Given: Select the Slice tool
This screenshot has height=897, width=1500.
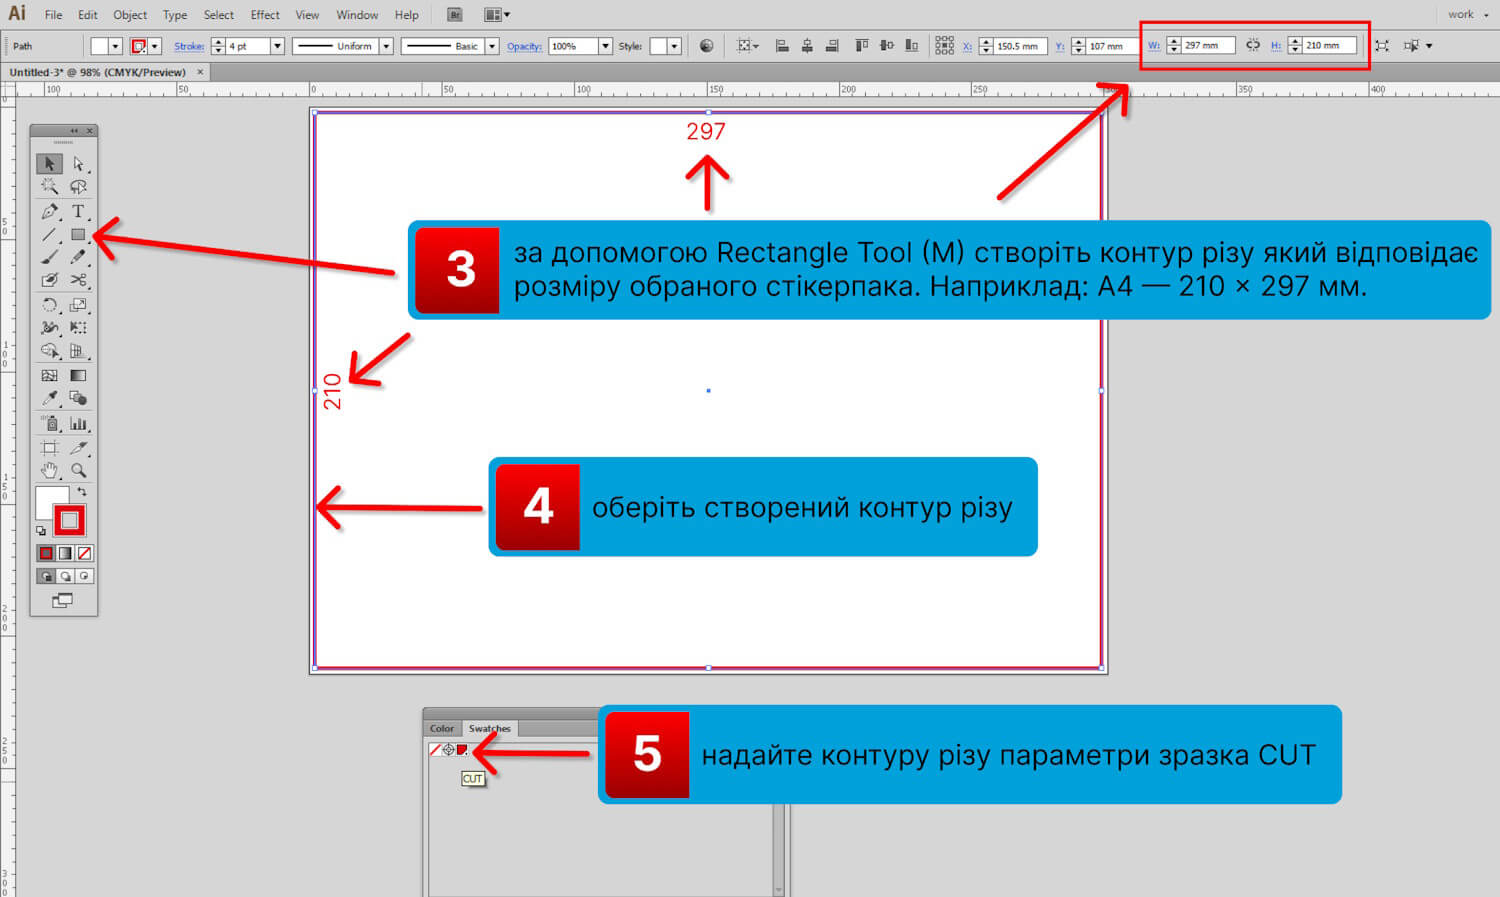Looking at the screenshot, I should (x=78, y=448).
